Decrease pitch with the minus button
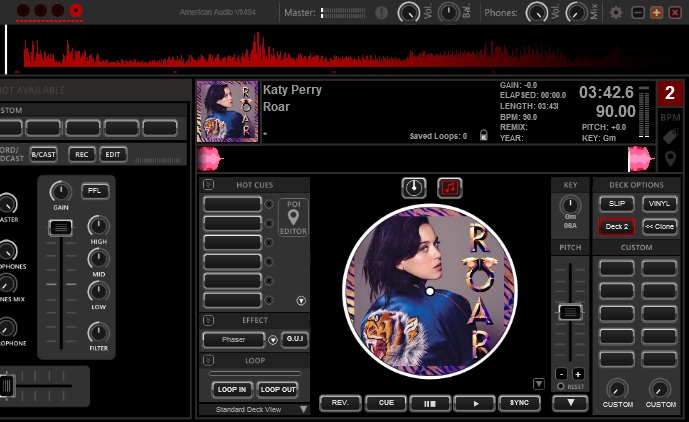The width and height of the screenshot is (689, 422). click(561, 374)
